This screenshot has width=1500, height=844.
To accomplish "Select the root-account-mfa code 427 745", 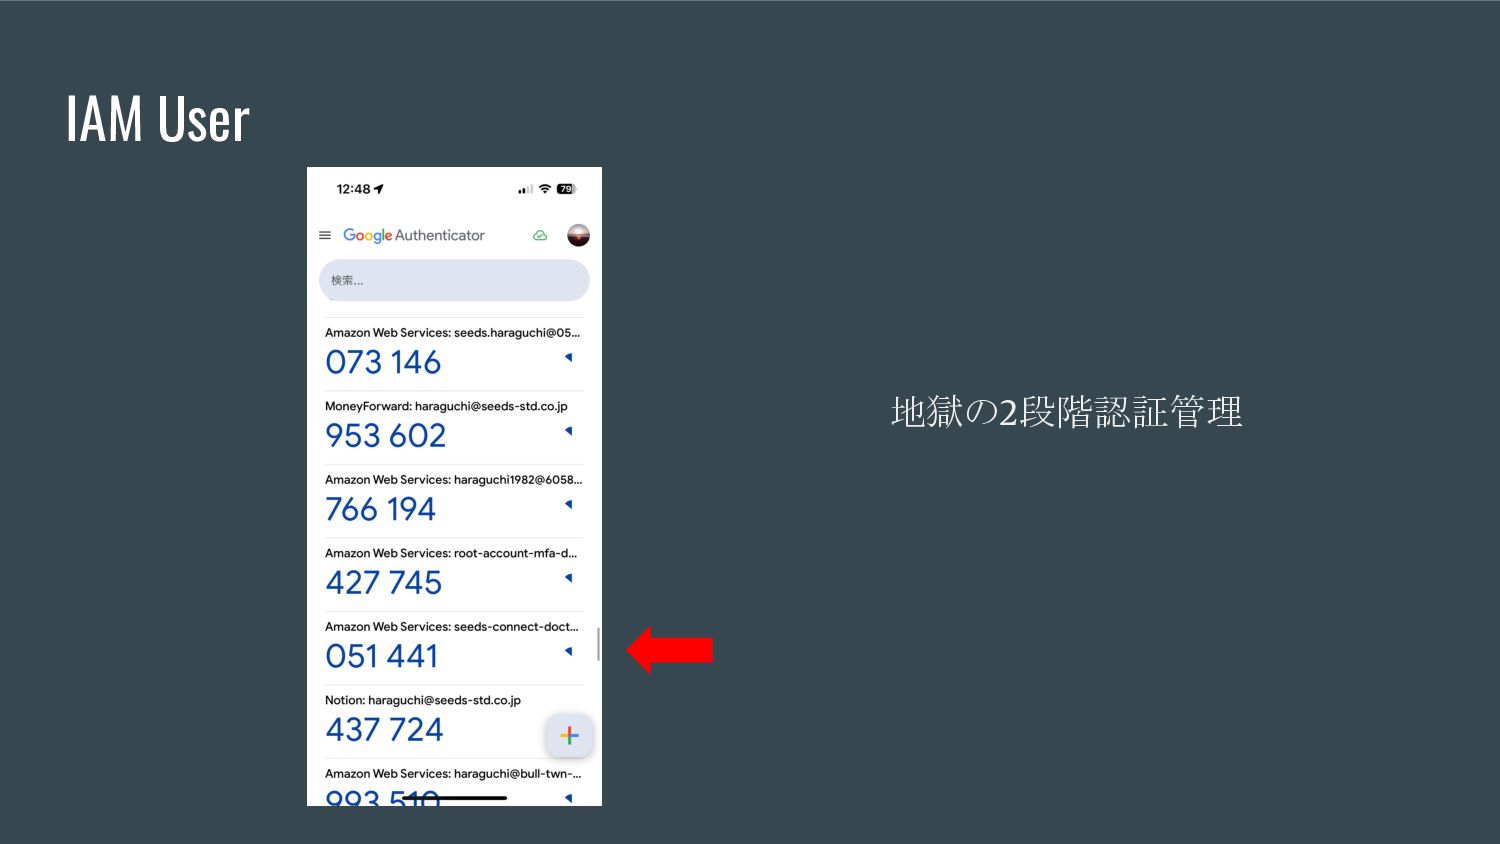I will tap(384, 583).
